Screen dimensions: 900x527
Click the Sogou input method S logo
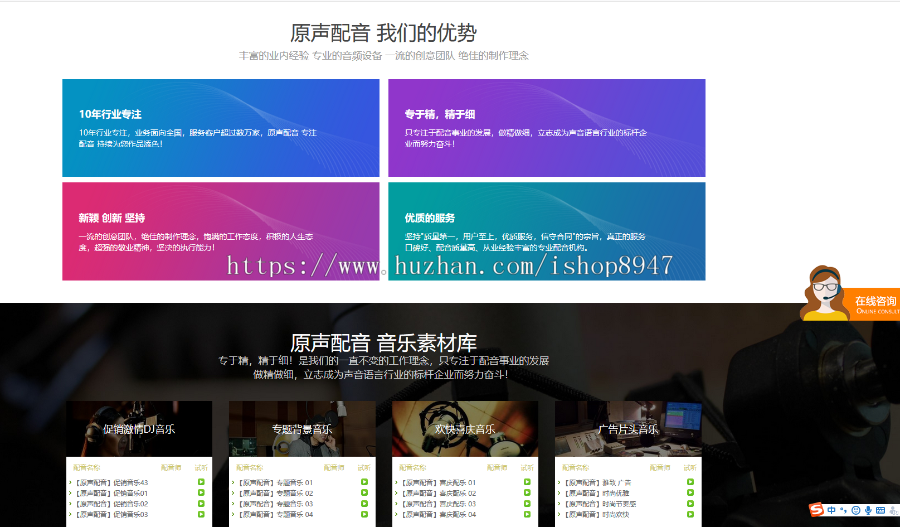pos(816,510)
